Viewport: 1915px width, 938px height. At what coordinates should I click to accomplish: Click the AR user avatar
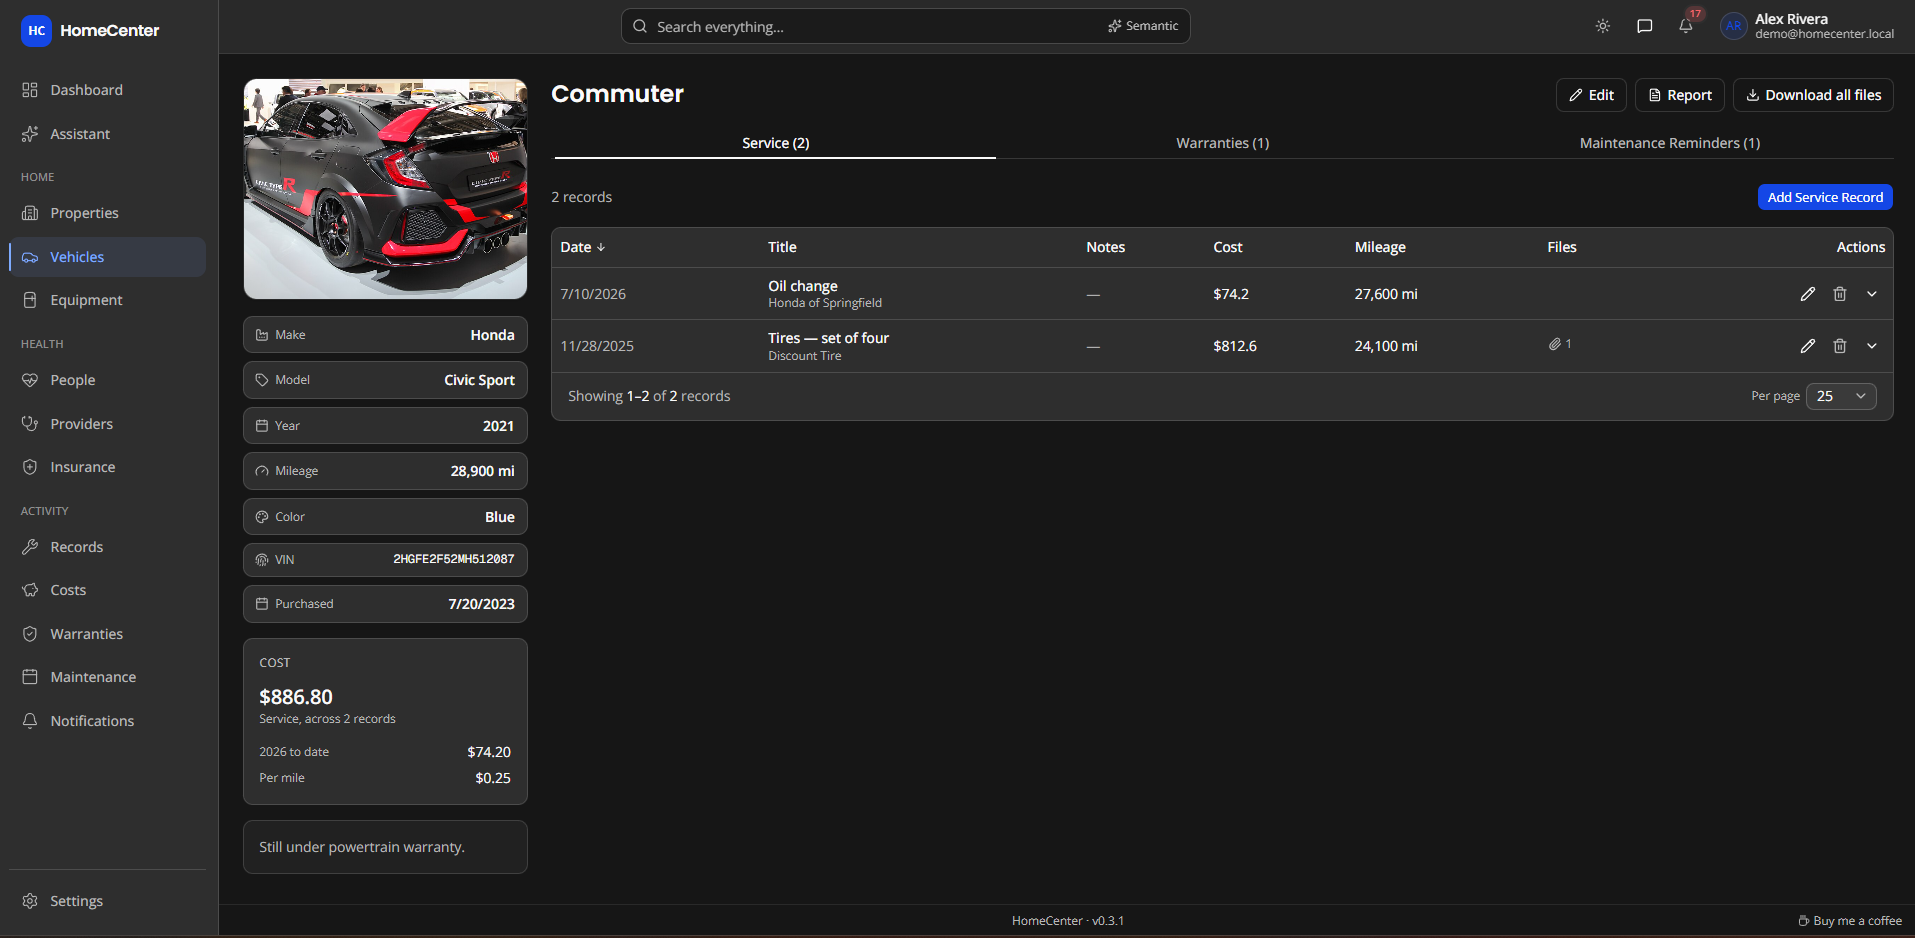point(1733,26)
